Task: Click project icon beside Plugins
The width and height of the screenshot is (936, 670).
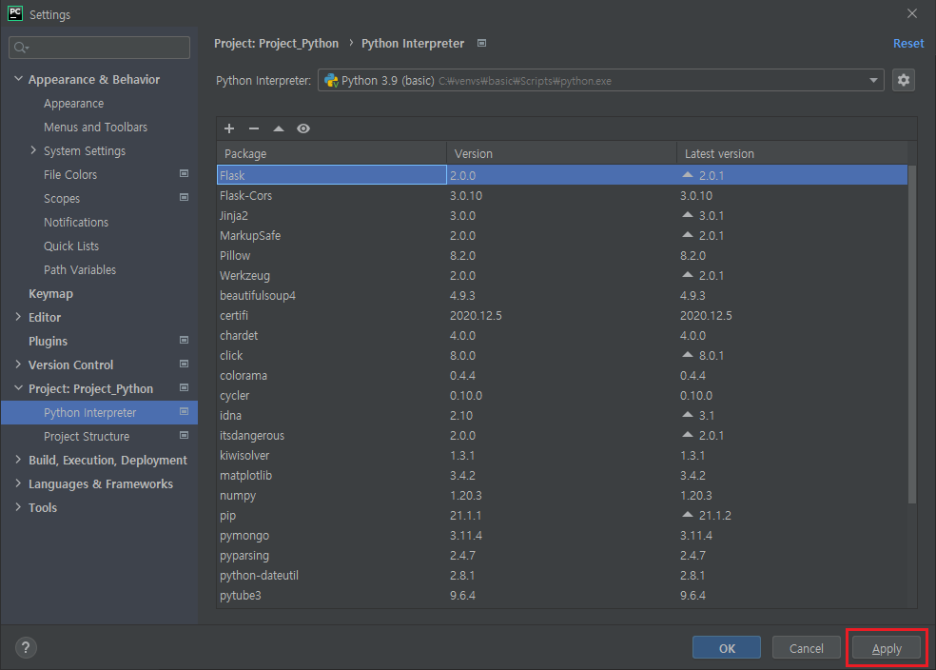Action: pos(184,340)
